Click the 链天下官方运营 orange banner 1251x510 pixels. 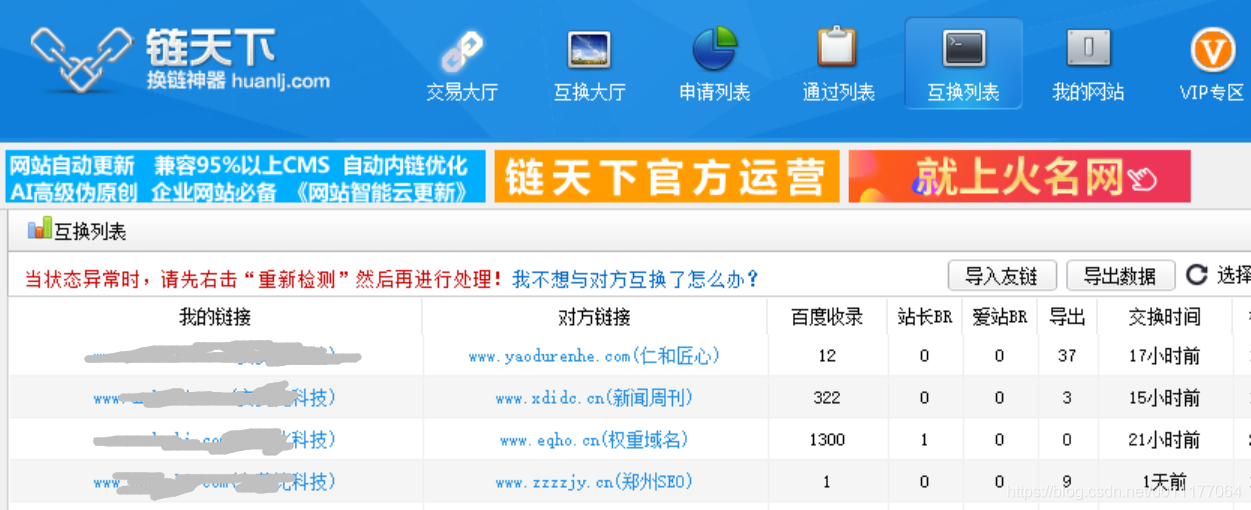coord(666,177)
